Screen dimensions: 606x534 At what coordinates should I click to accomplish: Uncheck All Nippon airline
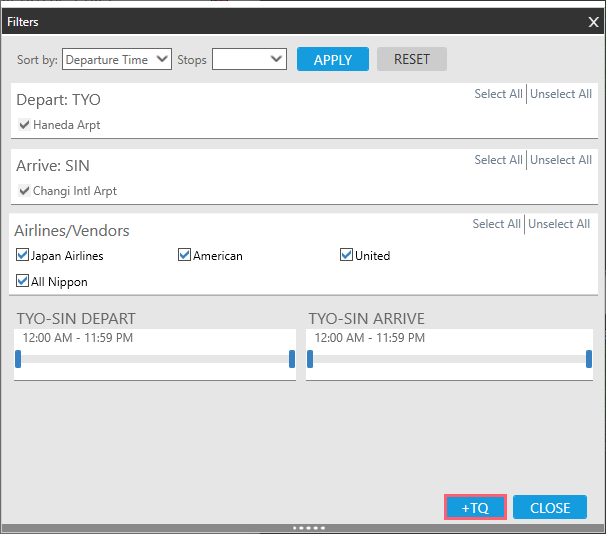(x=23, y=281)
